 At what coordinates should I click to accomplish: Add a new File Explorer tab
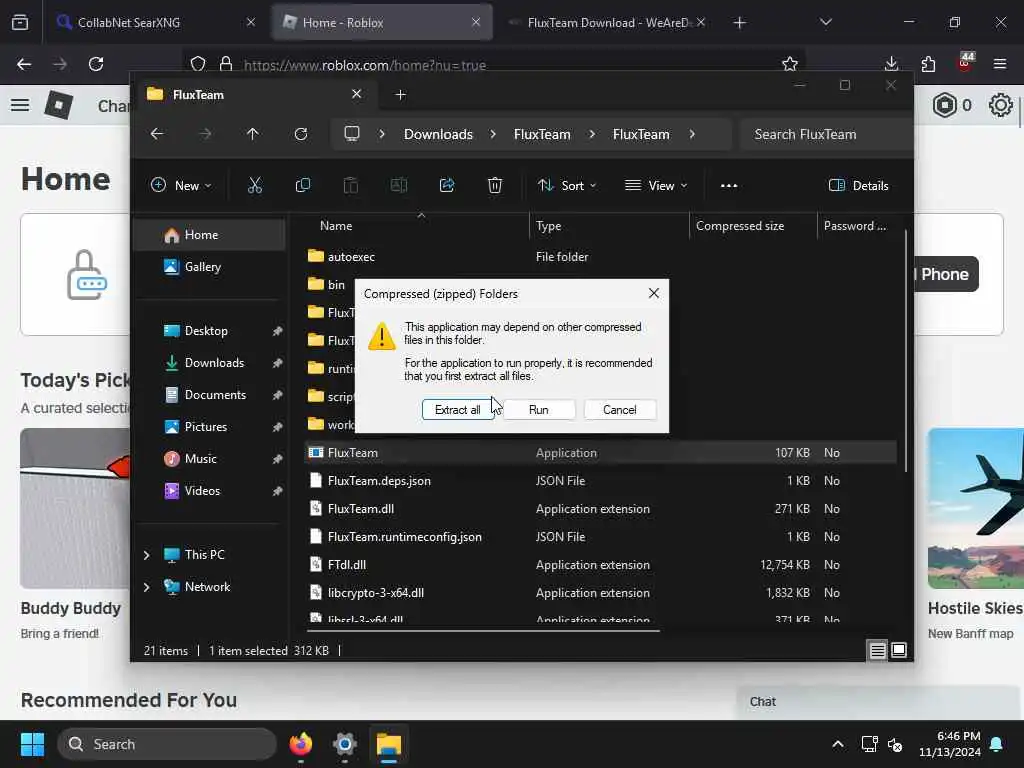pos(401,95)
